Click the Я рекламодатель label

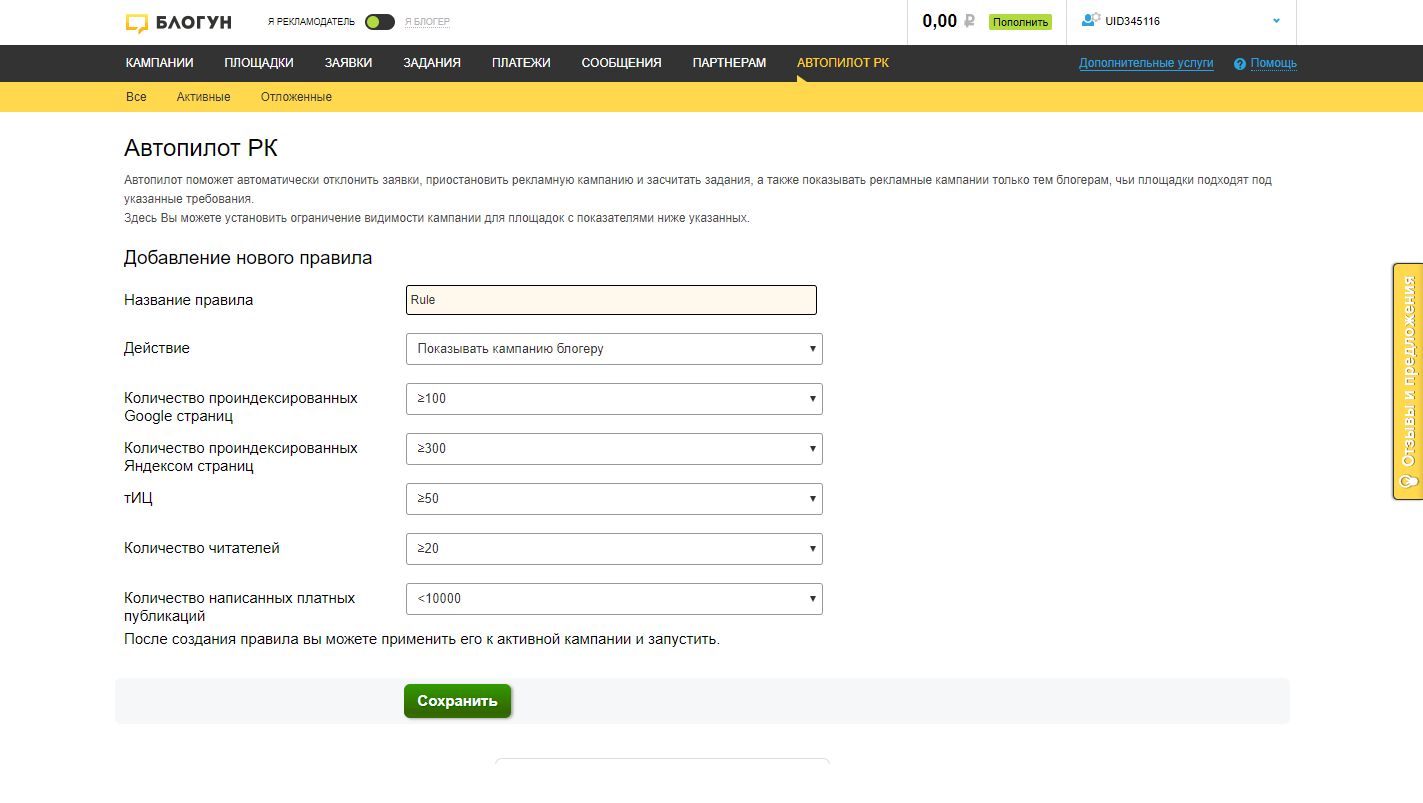(311, 22)
